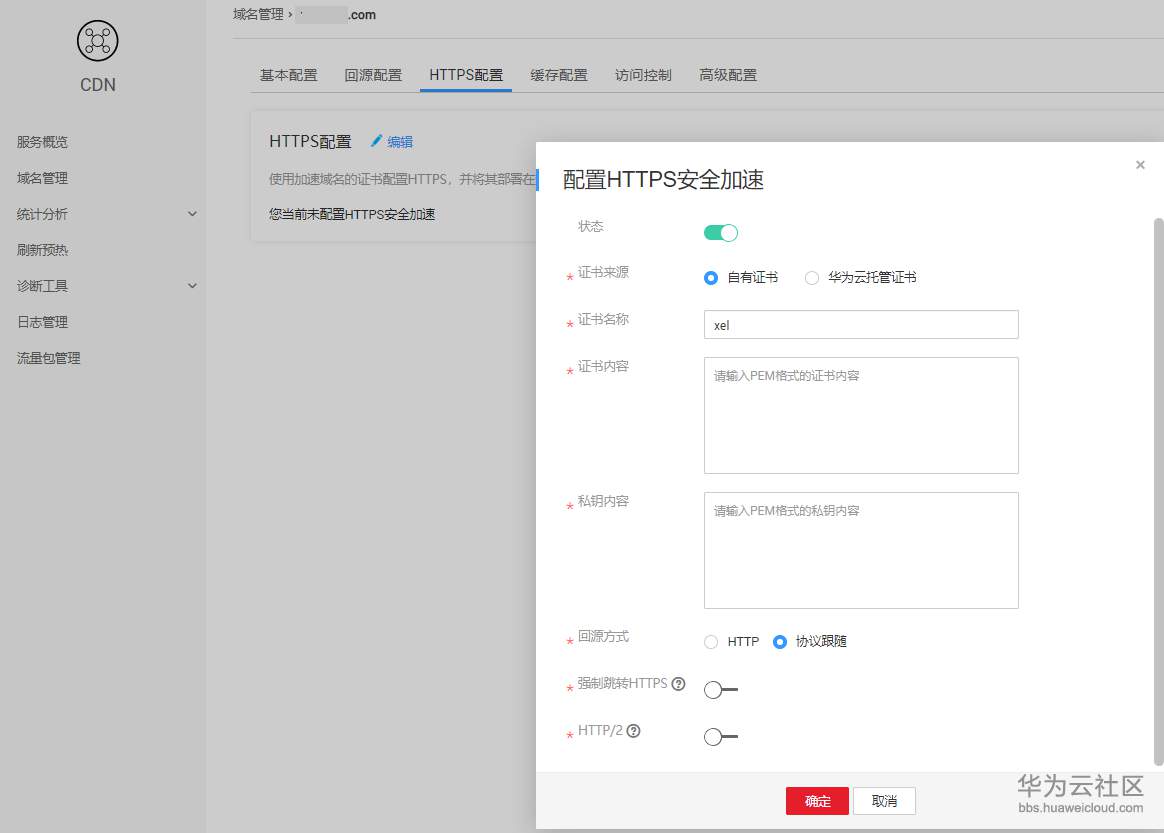
Task: Toggle the 状态 switch off
Action: [720, 231]
